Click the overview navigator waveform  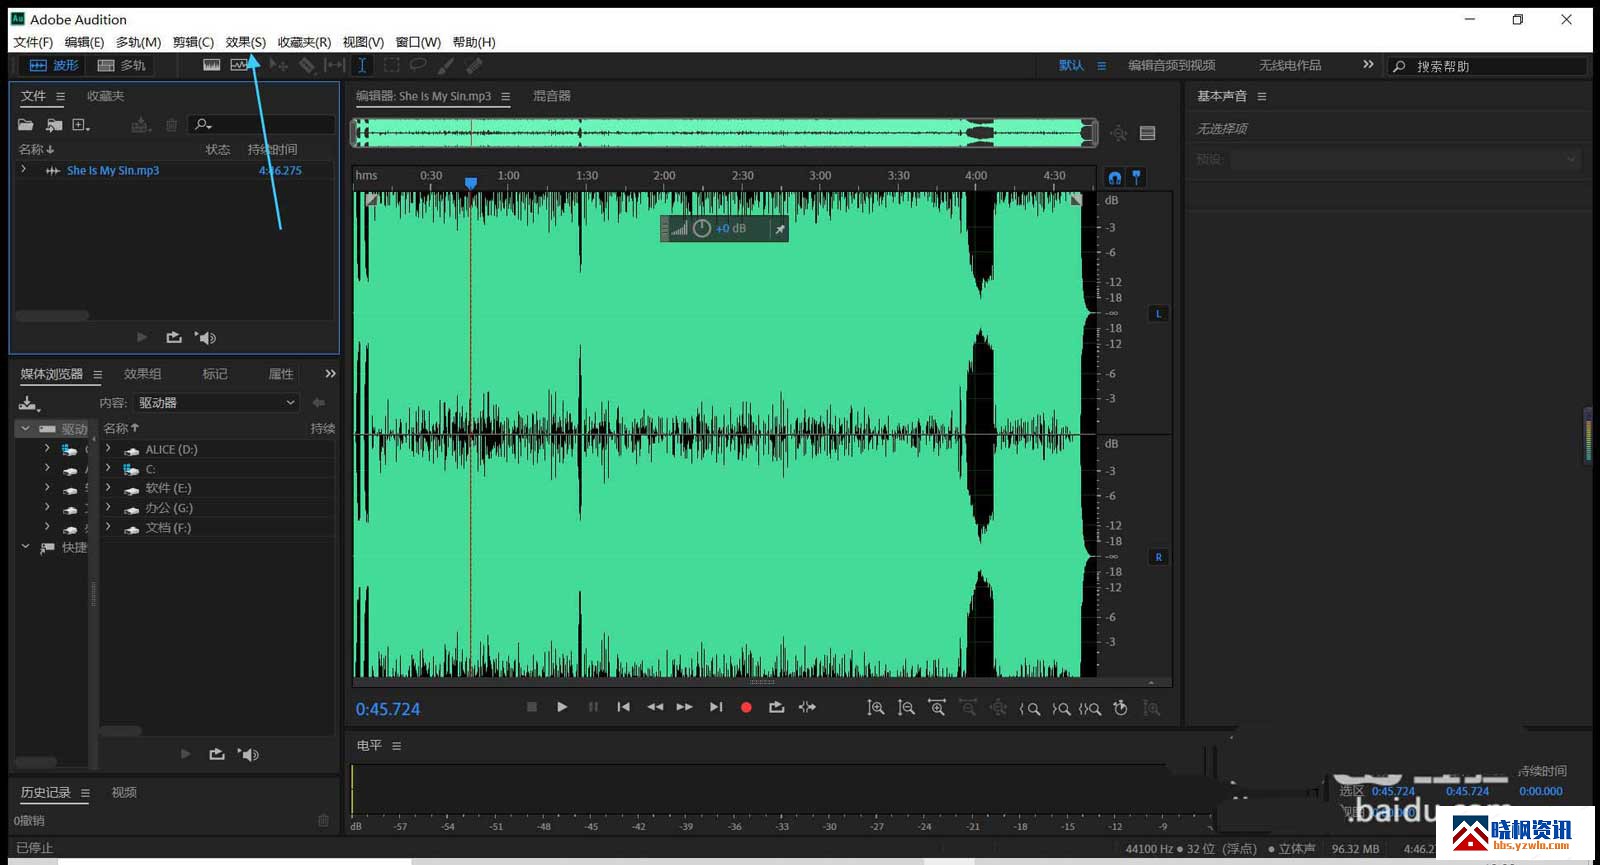tap(725, 132)
